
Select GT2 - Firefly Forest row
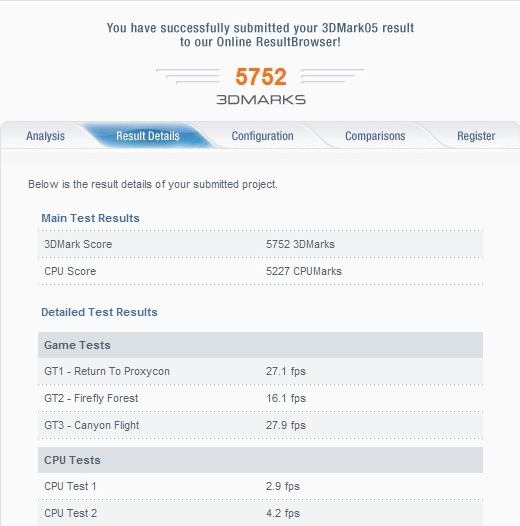260,398
